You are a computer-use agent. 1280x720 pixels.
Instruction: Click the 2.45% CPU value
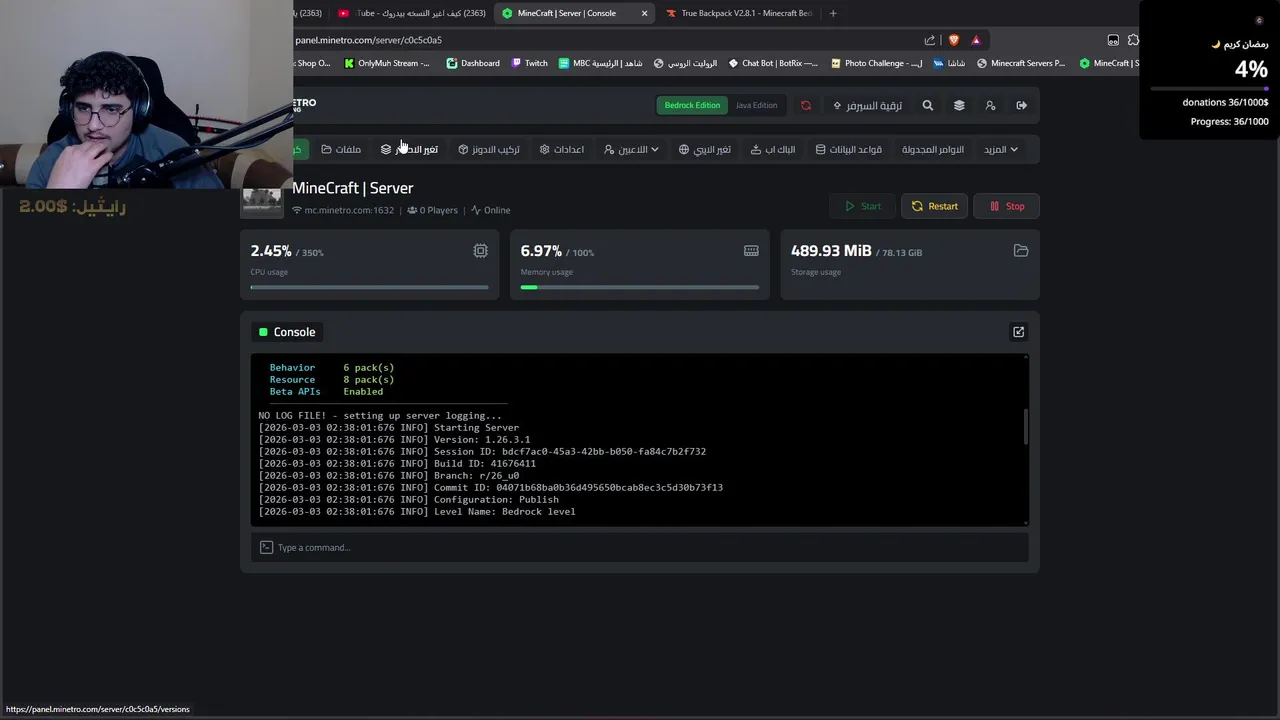(271, 251)
